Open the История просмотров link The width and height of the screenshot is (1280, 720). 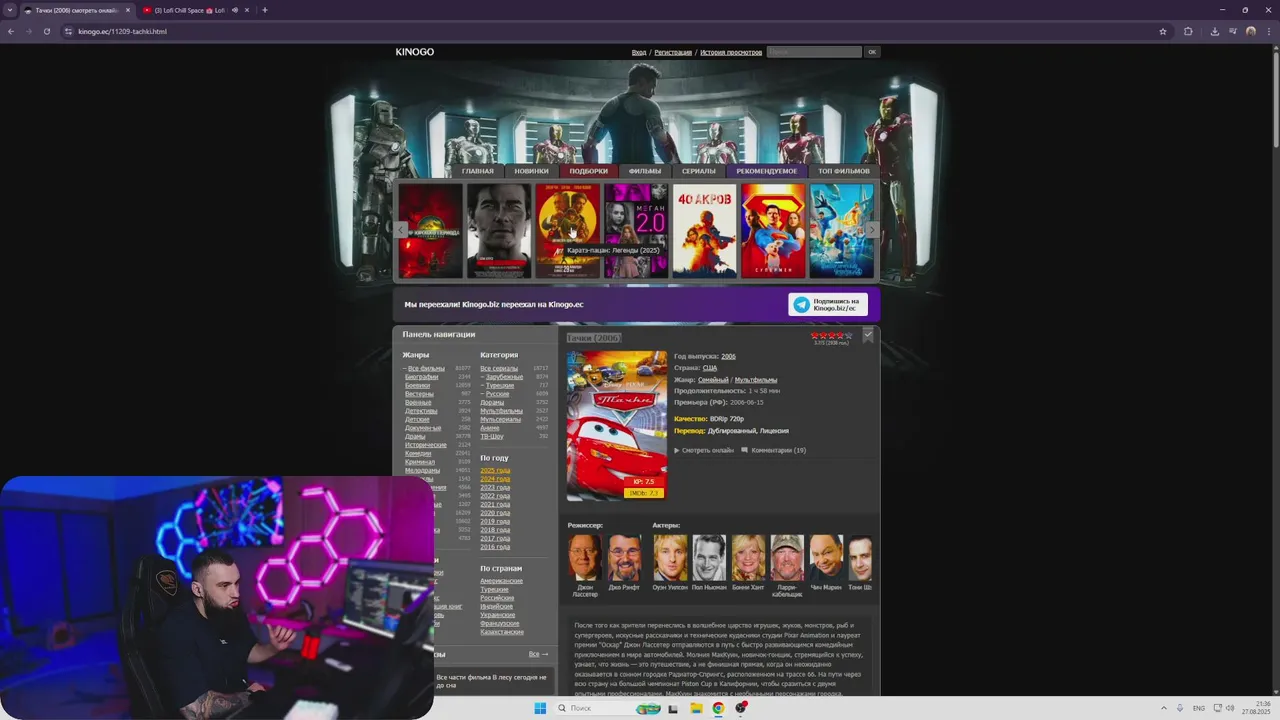point(731,52)
